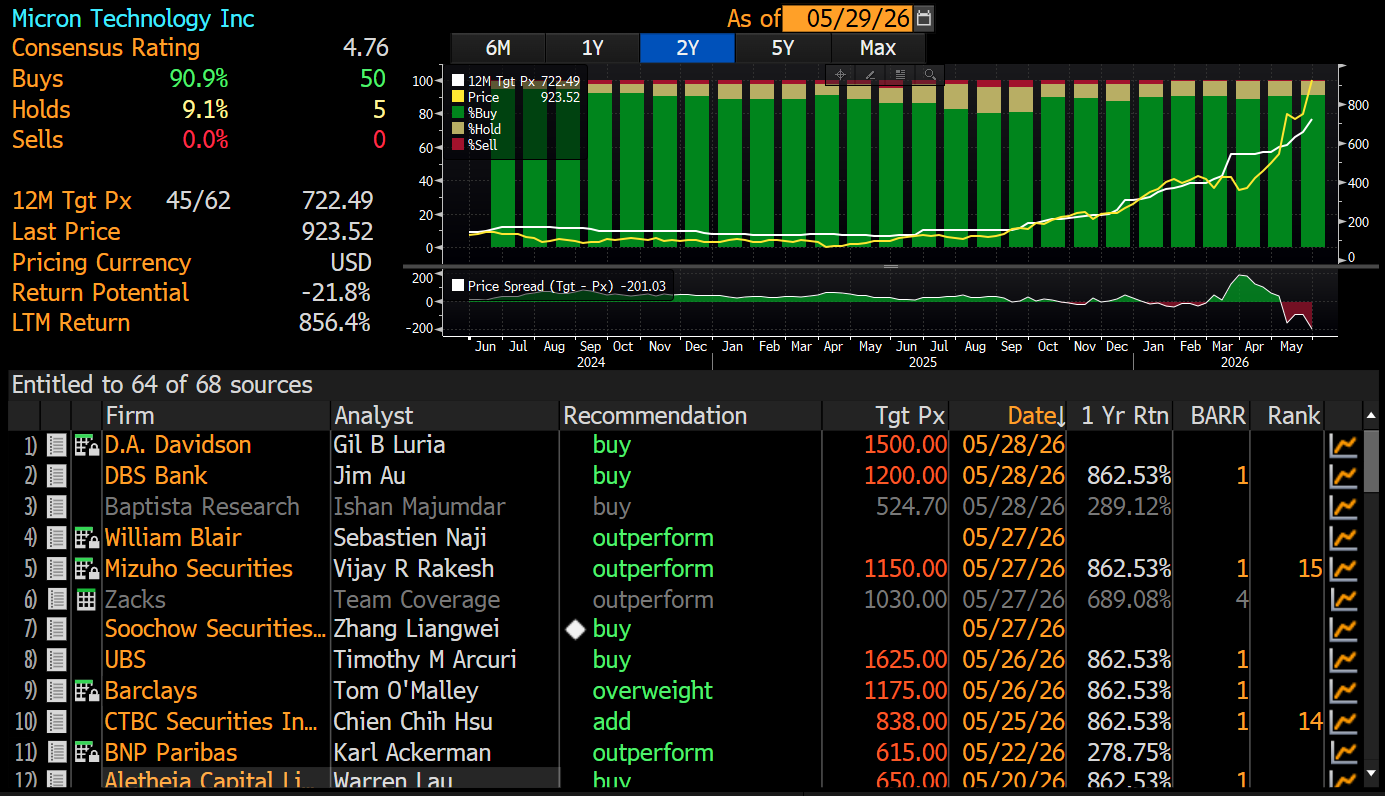
Task: Click the analyst list scrollbar thumb
Action: click(1372, 461)
